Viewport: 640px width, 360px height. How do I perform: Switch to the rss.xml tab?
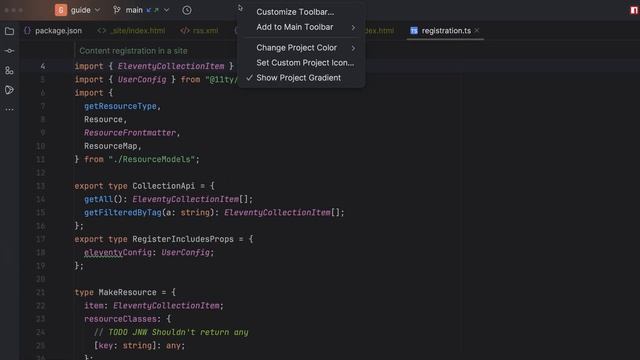[200, 31]
